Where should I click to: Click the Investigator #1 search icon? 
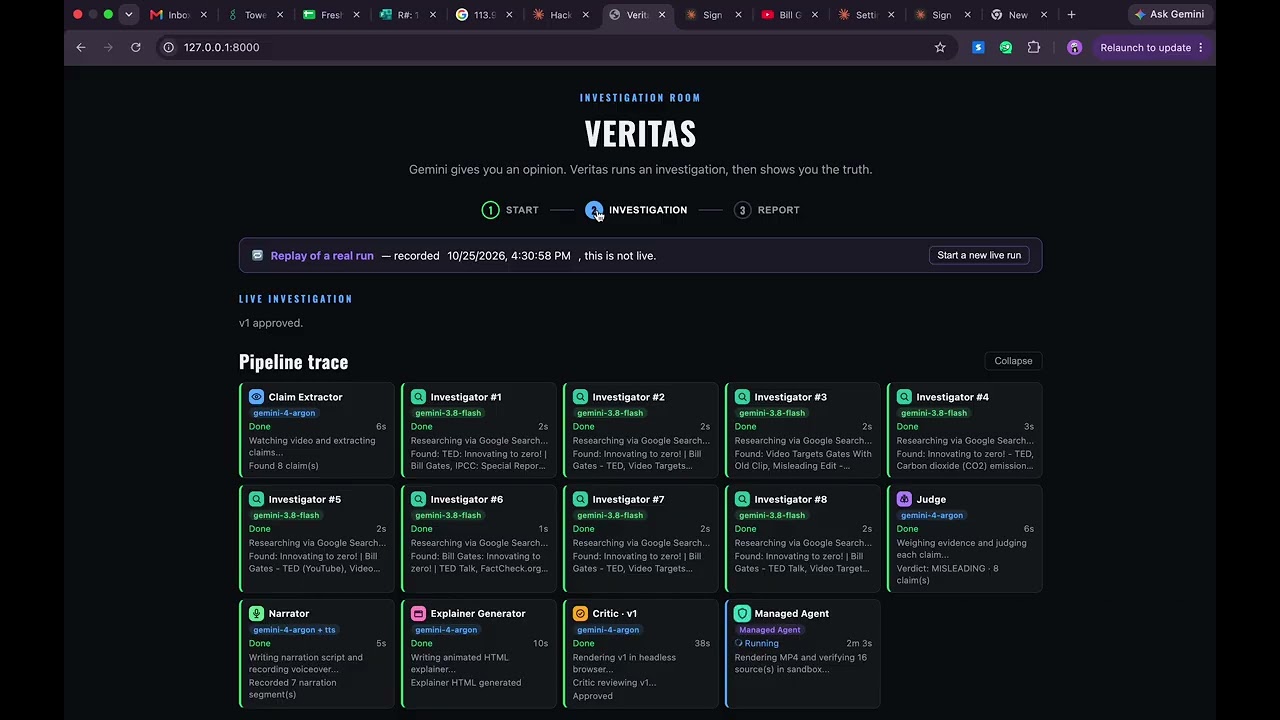pos(418,397)
